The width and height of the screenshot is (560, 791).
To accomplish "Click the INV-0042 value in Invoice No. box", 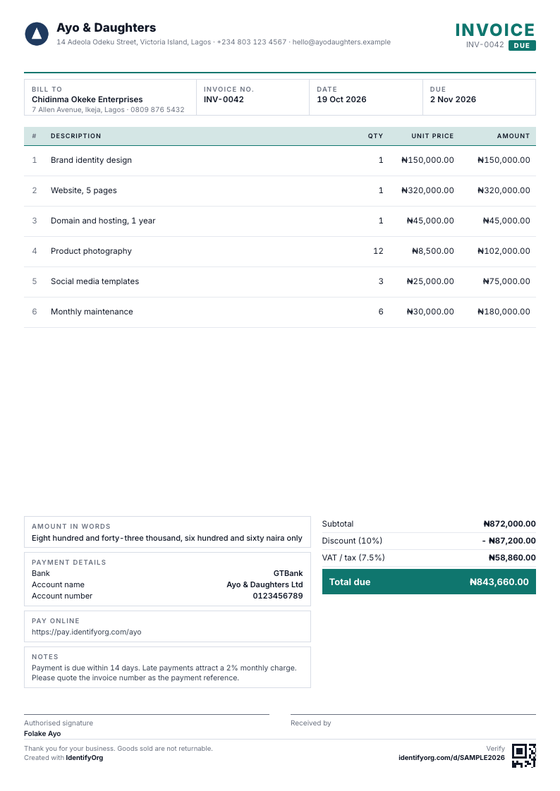I will coord(223,99).
